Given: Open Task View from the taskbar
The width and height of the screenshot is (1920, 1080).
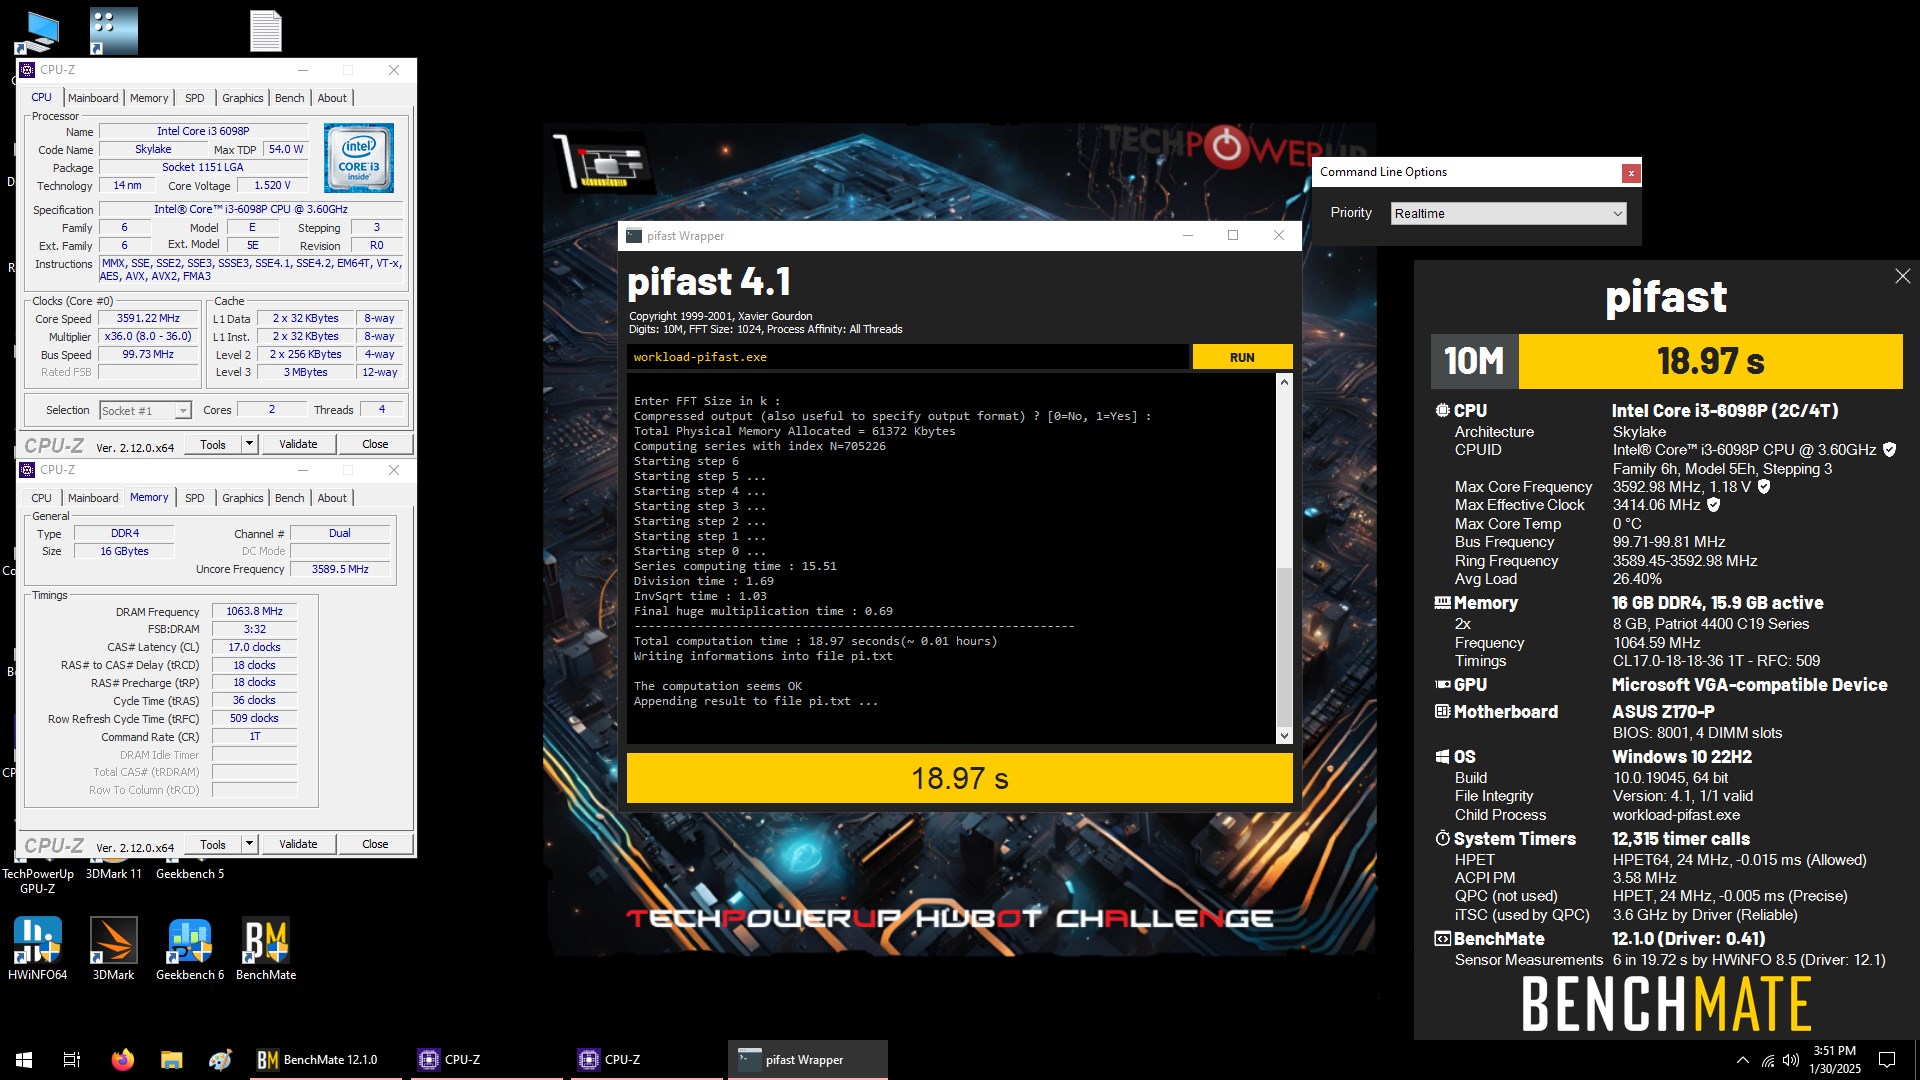Looking at the screenshot, I should point(72,1060).
